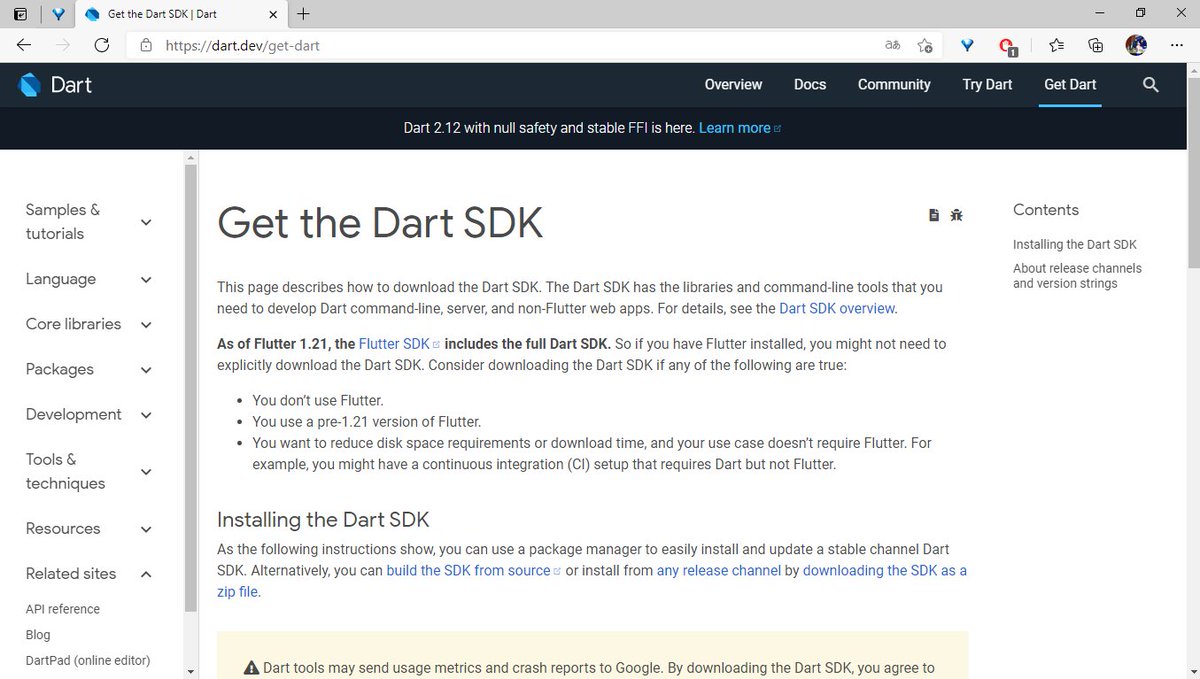Expand the Language sidebar section
The height and width of the screenshot is (679, 1200).
coord(89,279)
